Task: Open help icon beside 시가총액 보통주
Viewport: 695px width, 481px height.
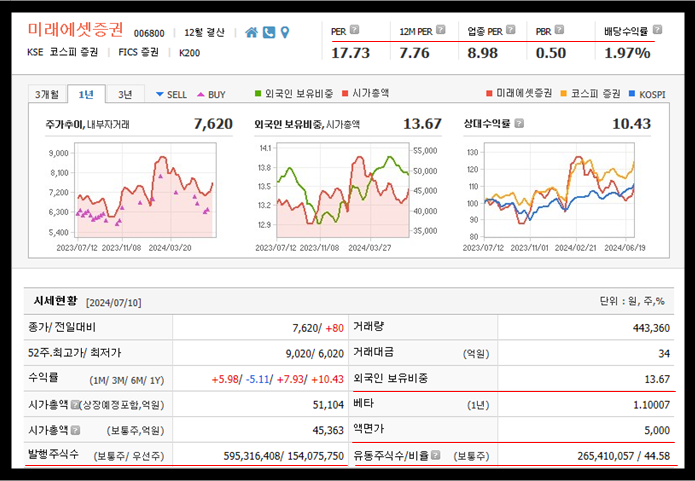Action: coord(76,430)
